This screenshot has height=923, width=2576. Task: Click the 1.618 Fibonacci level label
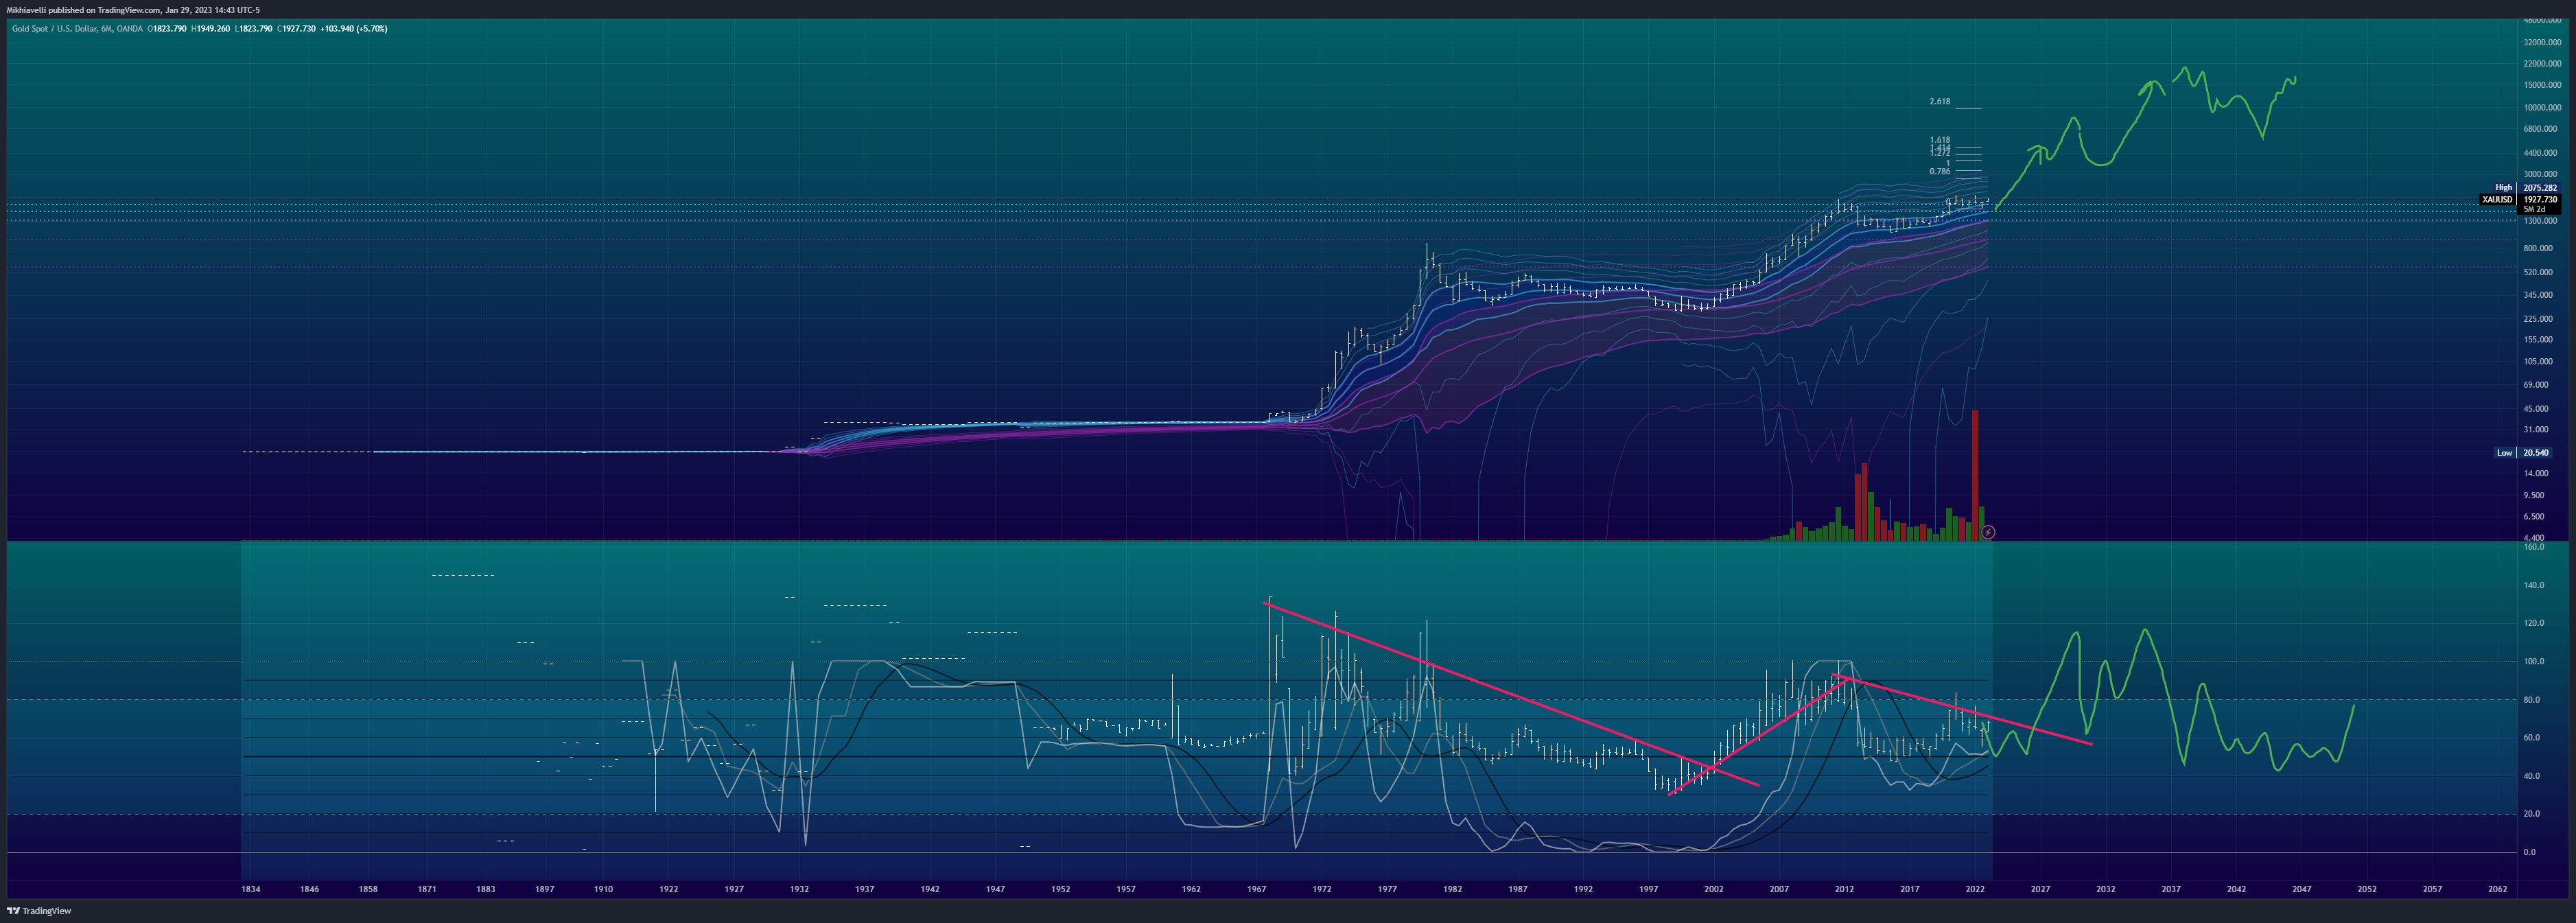1940,141
